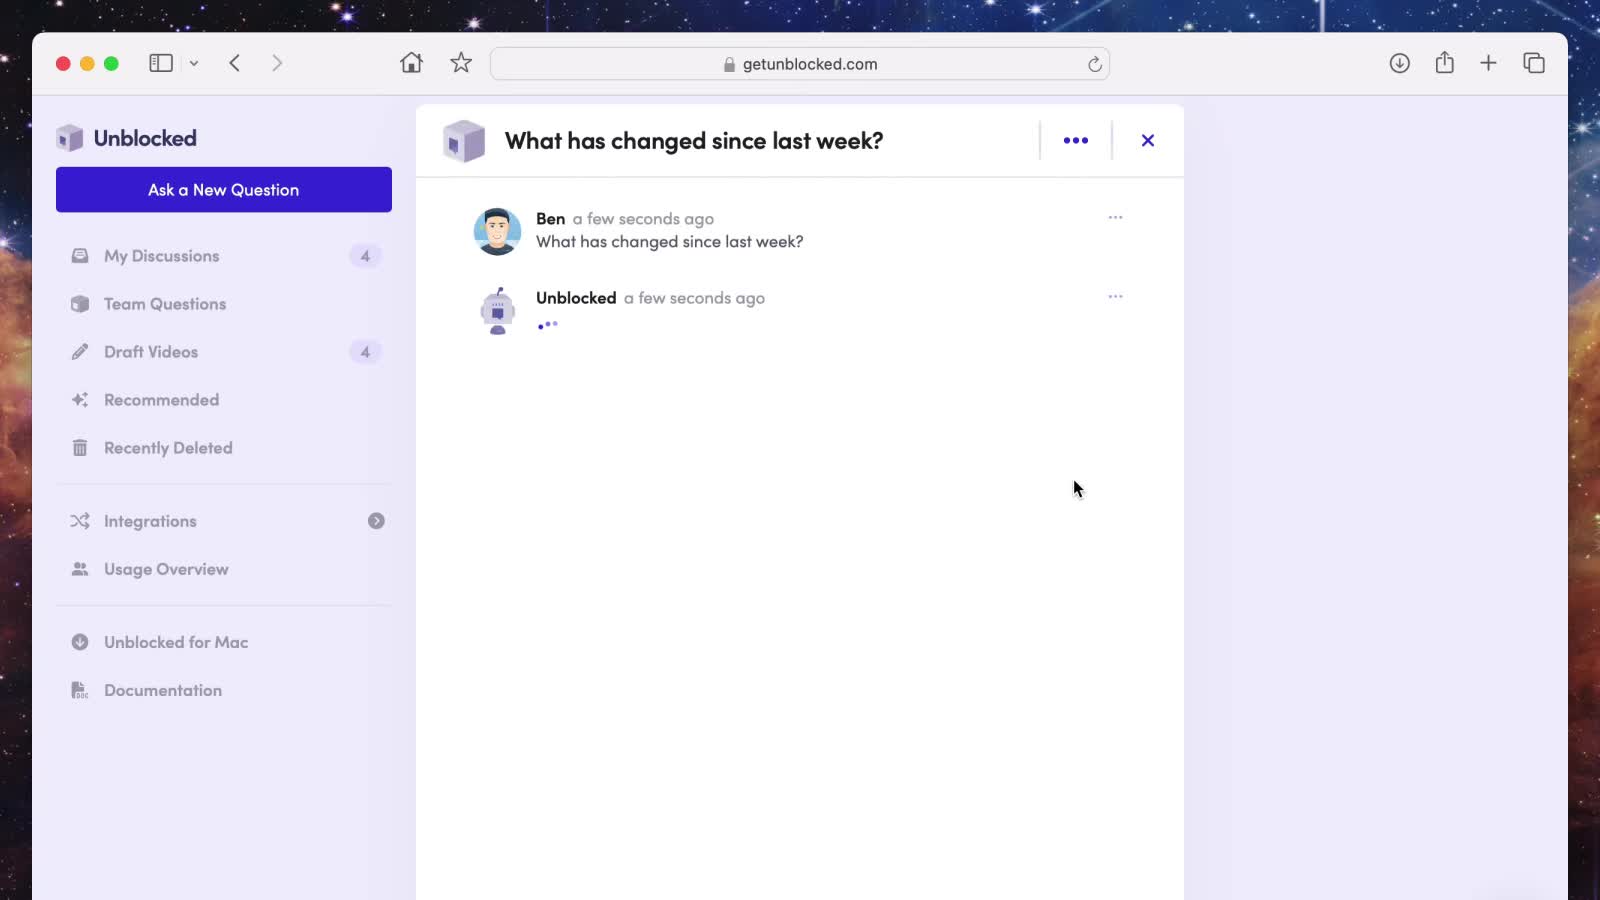Viewport: 1600px width, 900px height.
Task: Expand the Integrations arrow
Action: pyautogui.click(x=376, y=521)
